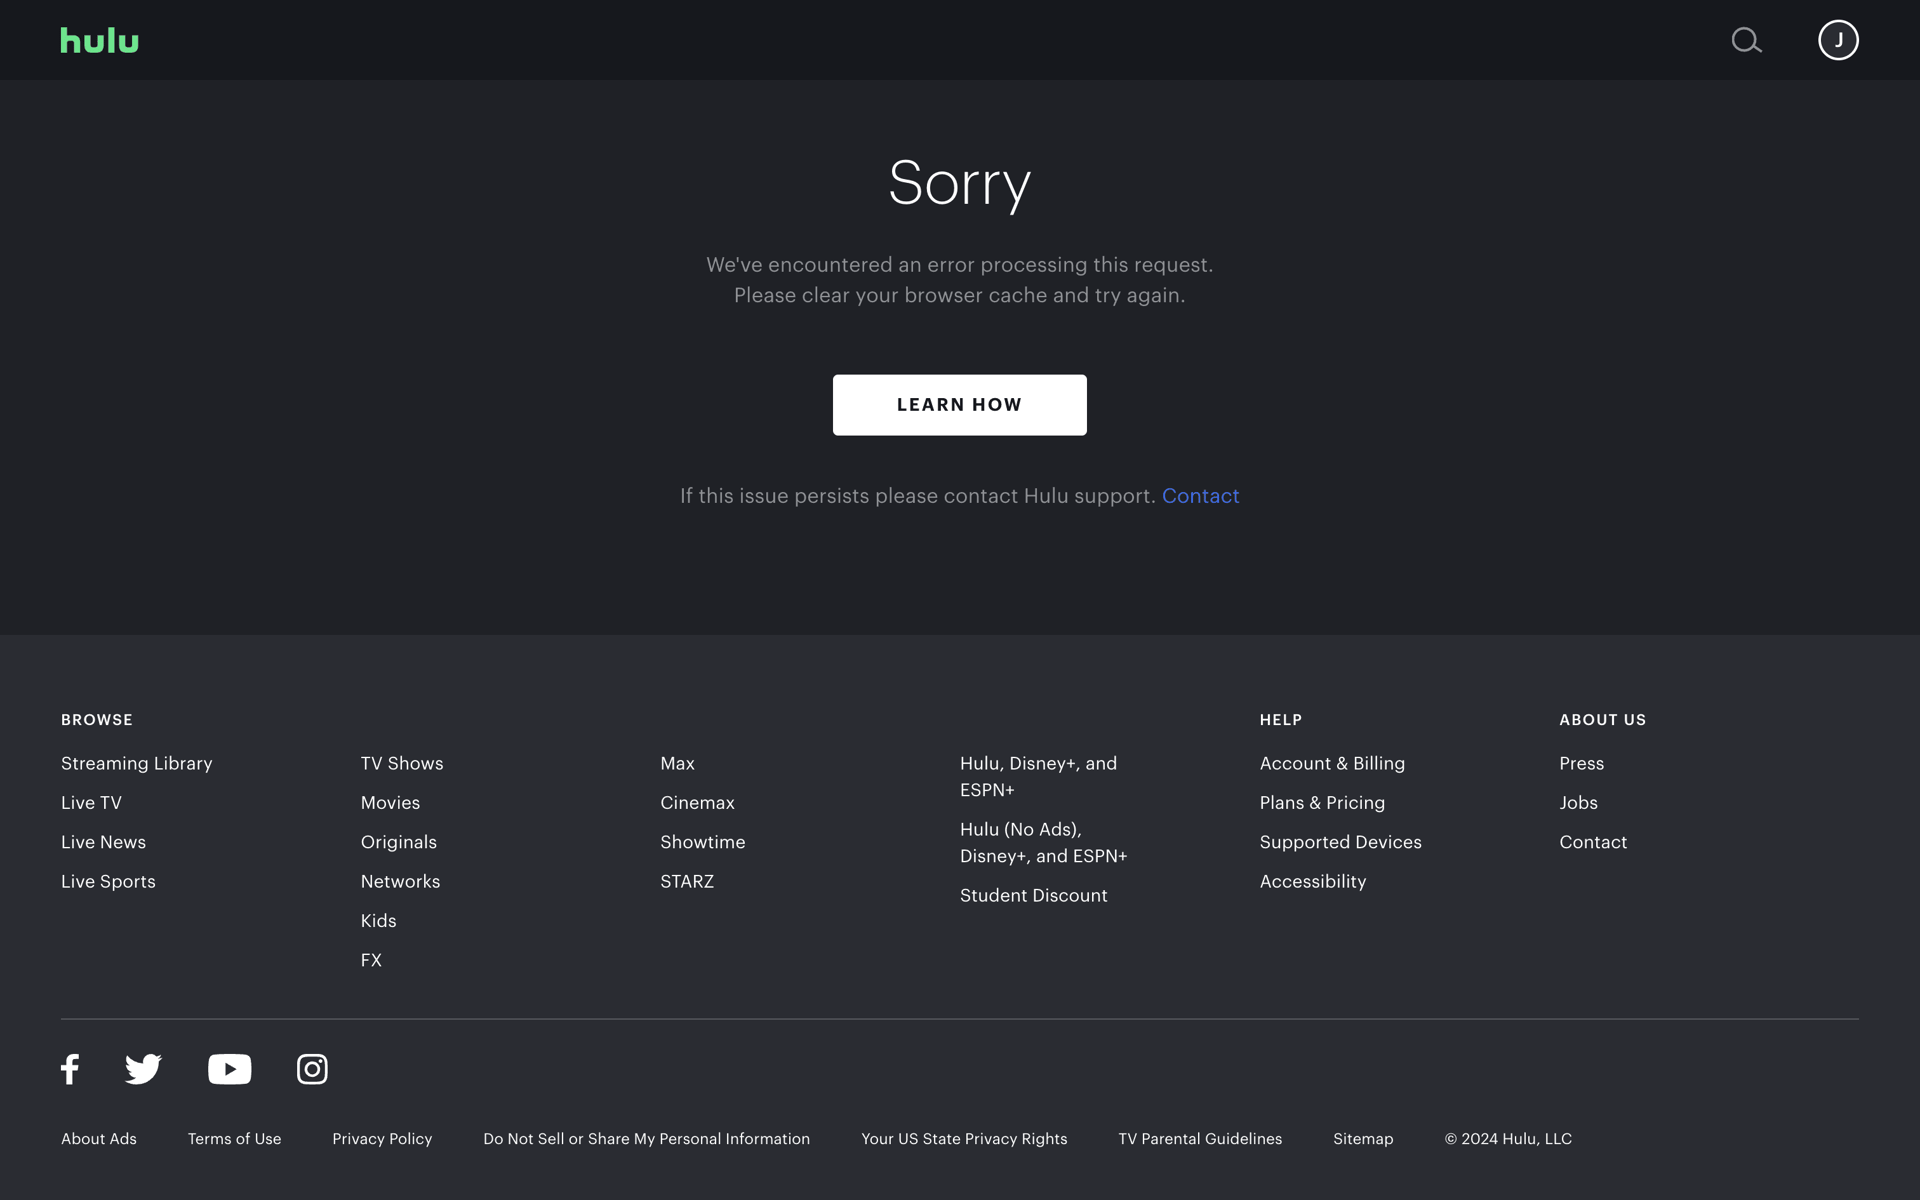Browse TV Shows link

[x=402, y=763]
